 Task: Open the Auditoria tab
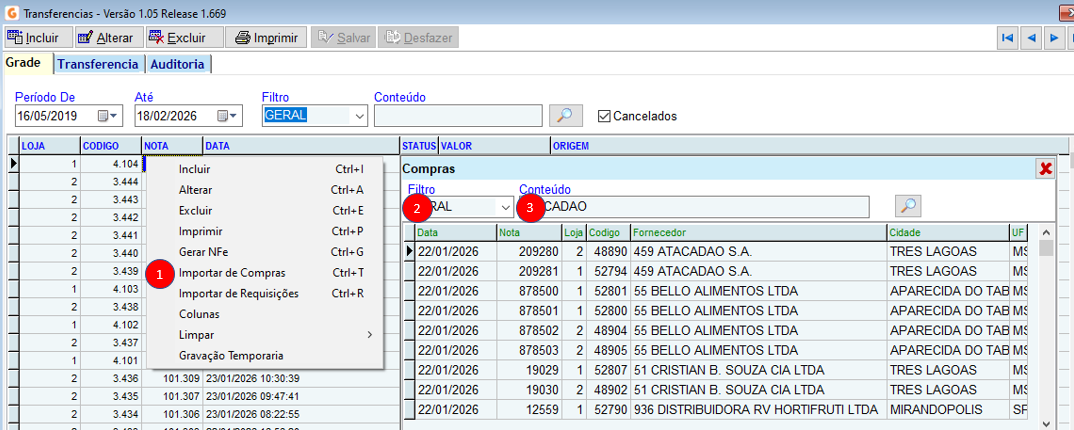pyautogui.click(x=177, y=64)
